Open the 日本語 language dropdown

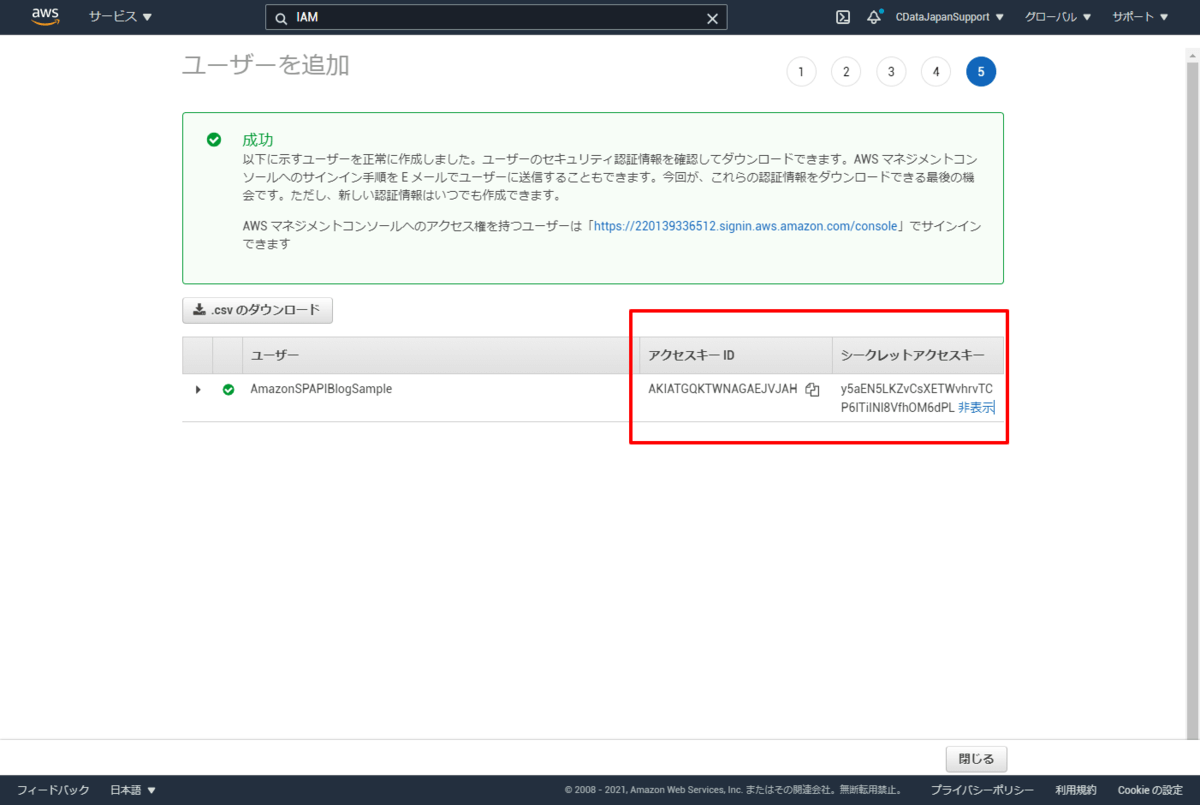click(133, 790)
